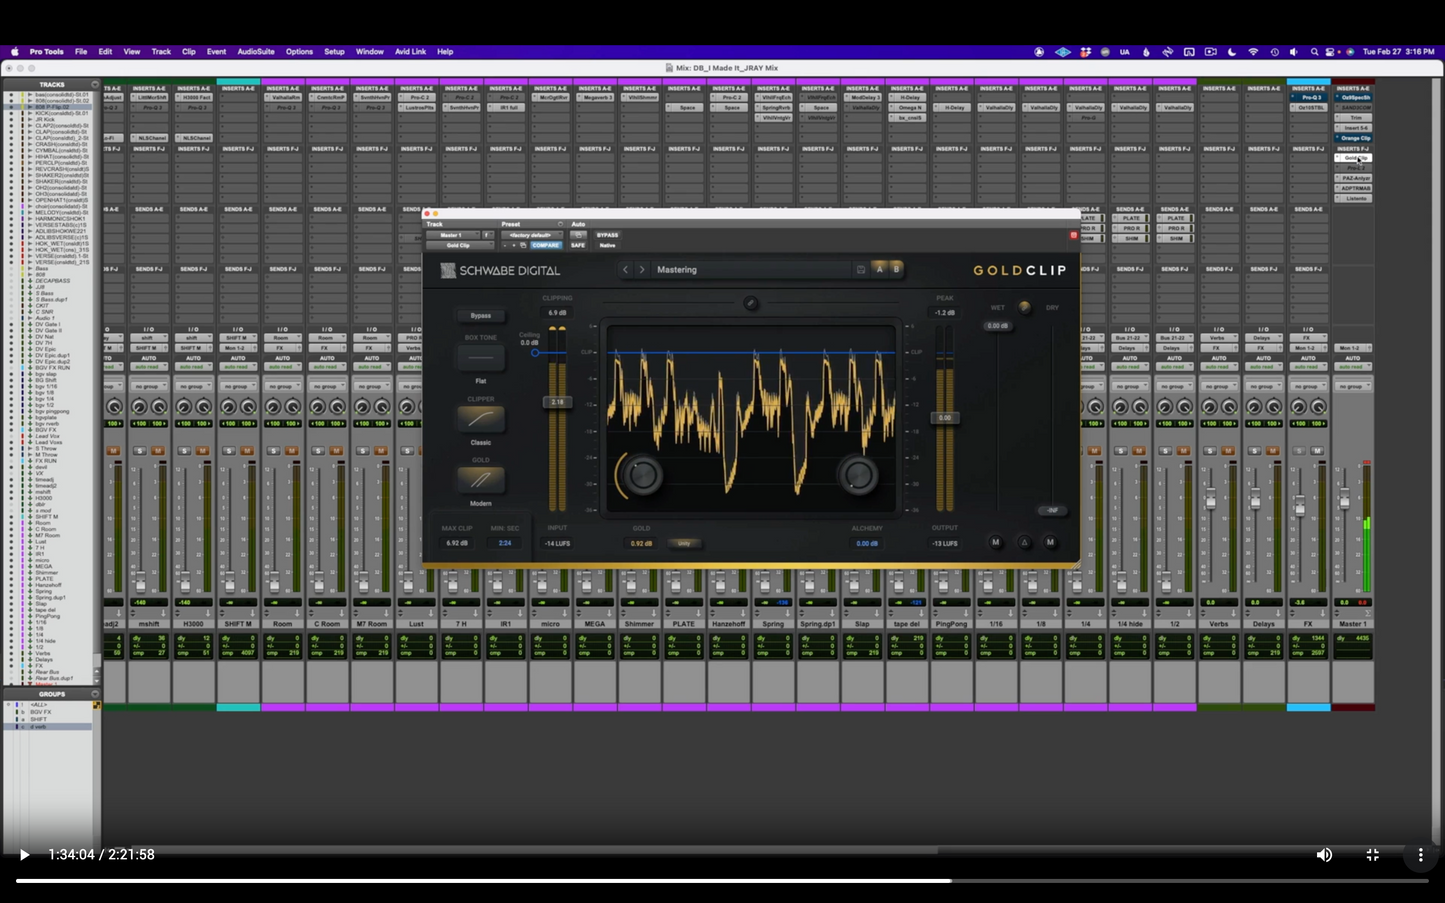
Task: Click the plus next preset button in header
Action: point(514,245)
